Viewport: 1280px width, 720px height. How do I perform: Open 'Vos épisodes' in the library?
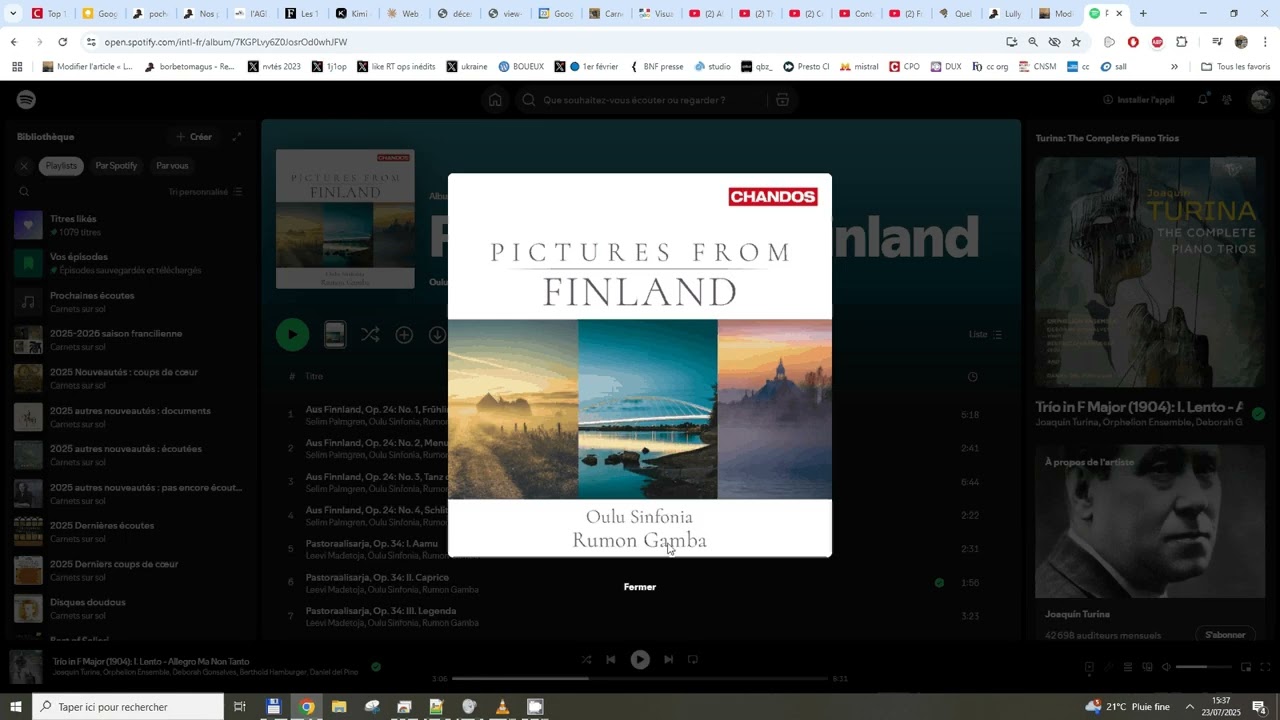(131, 263)
